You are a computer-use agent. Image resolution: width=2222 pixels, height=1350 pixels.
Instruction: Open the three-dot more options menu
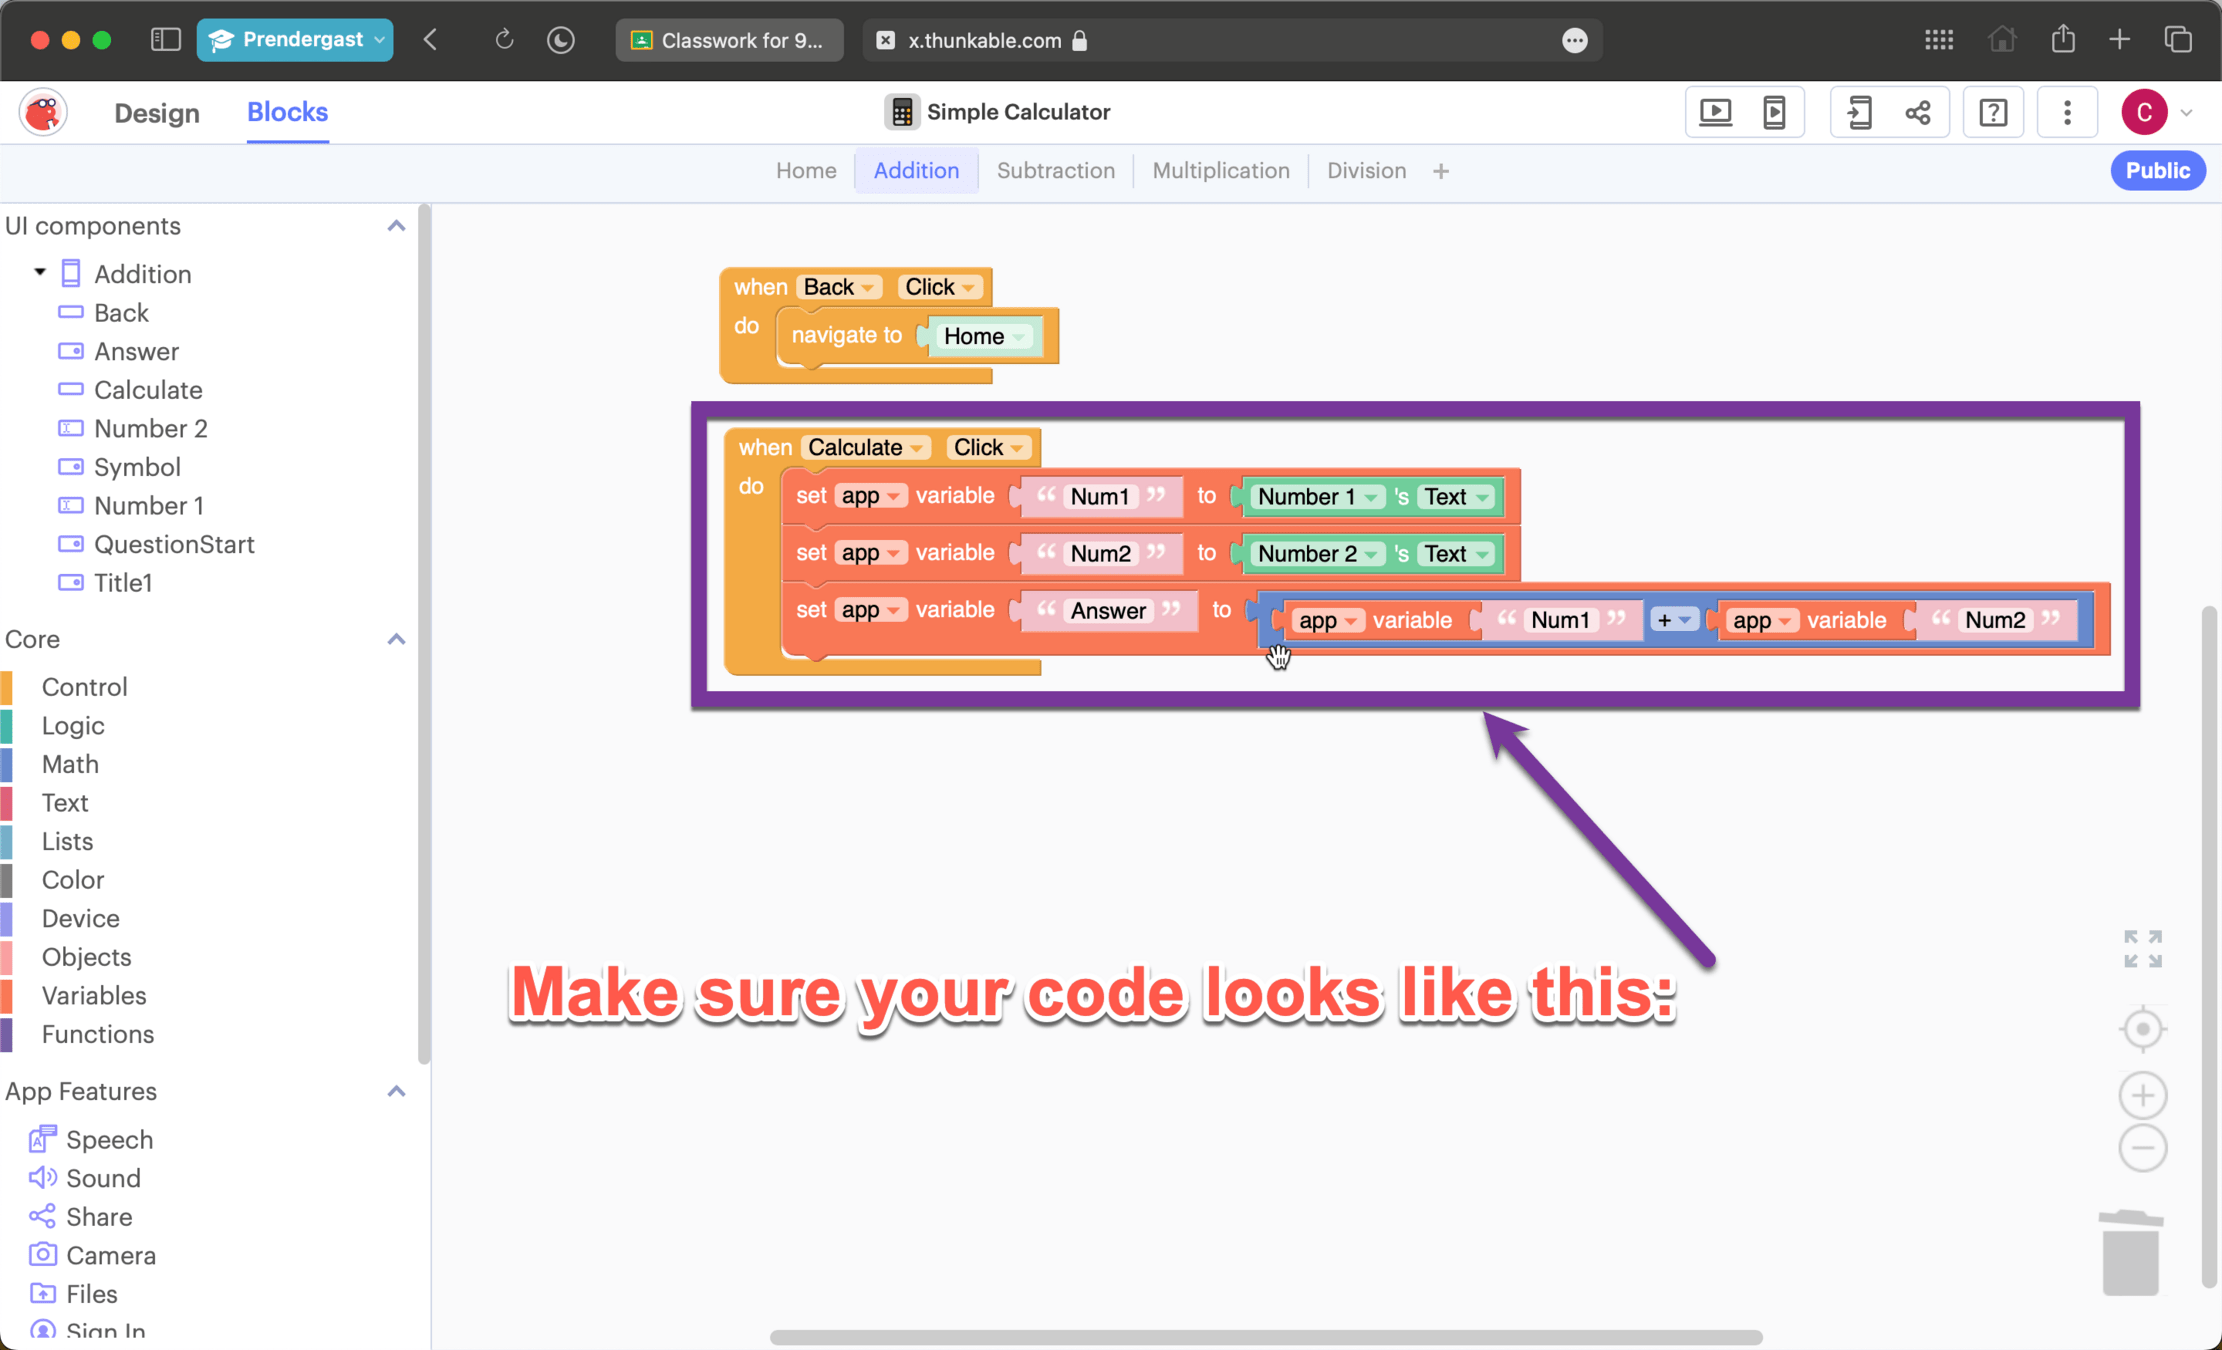coord(2067,112)
